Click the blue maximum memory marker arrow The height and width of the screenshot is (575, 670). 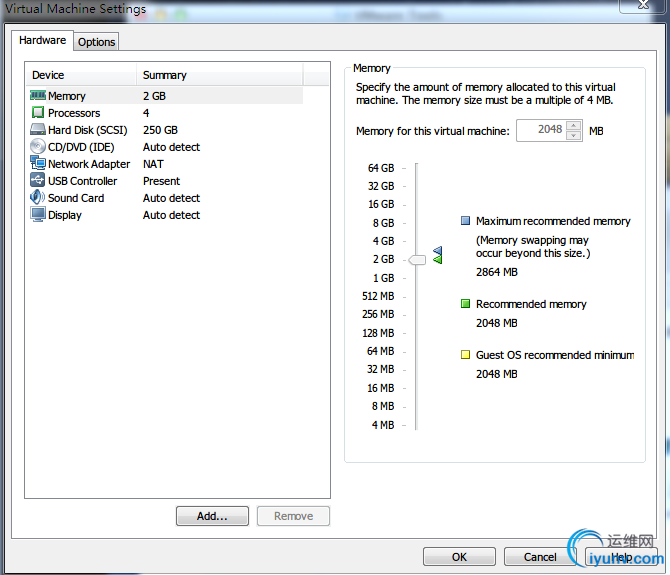pyautogui.click(x=438, y=252)
